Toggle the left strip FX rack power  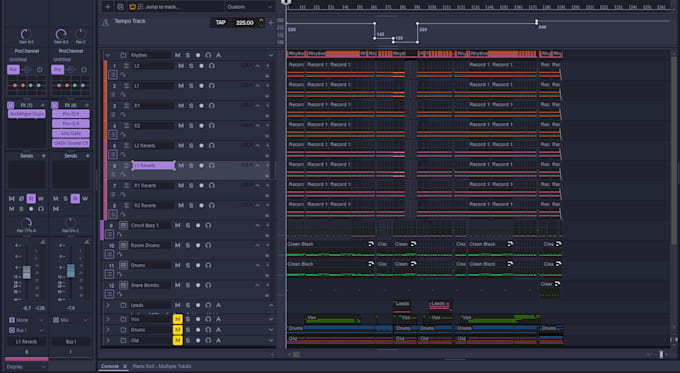[x=11, y=105]
